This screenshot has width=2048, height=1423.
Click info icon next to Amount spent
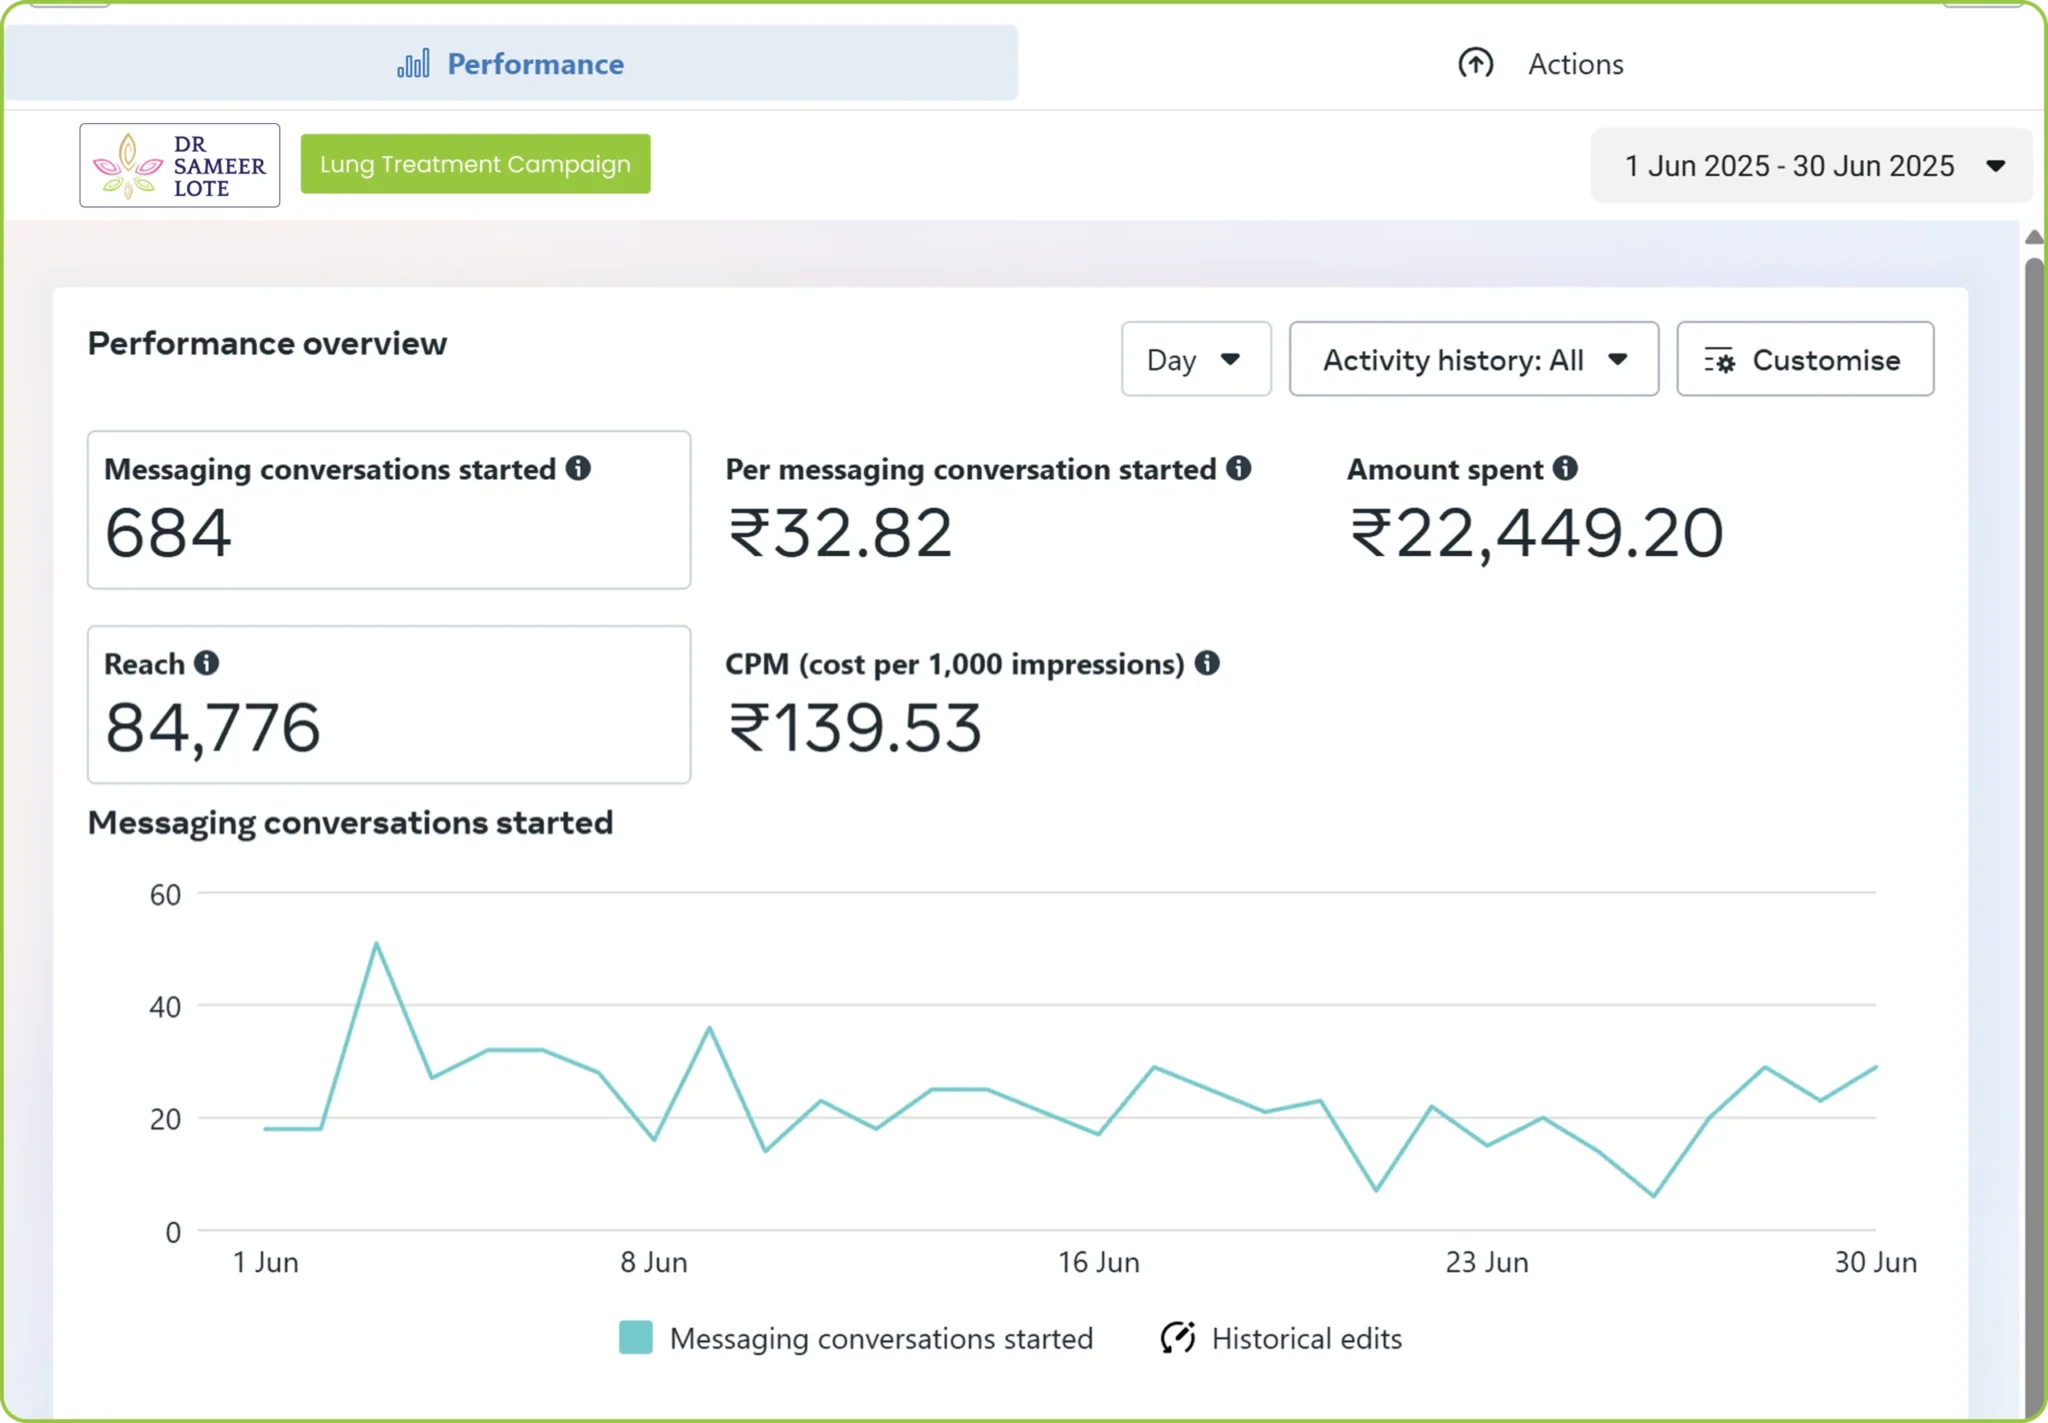[1565, 468]
